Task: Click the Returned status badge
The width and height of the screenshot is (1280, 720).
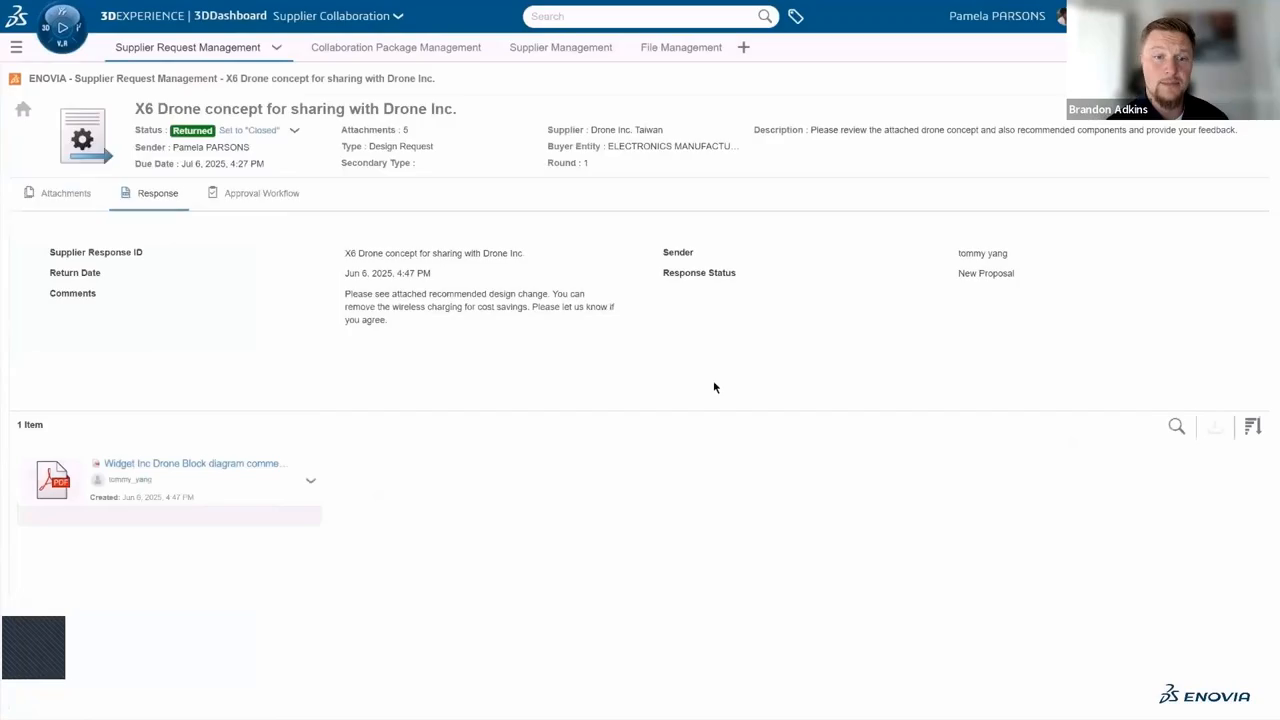Action: coord(192,130)
